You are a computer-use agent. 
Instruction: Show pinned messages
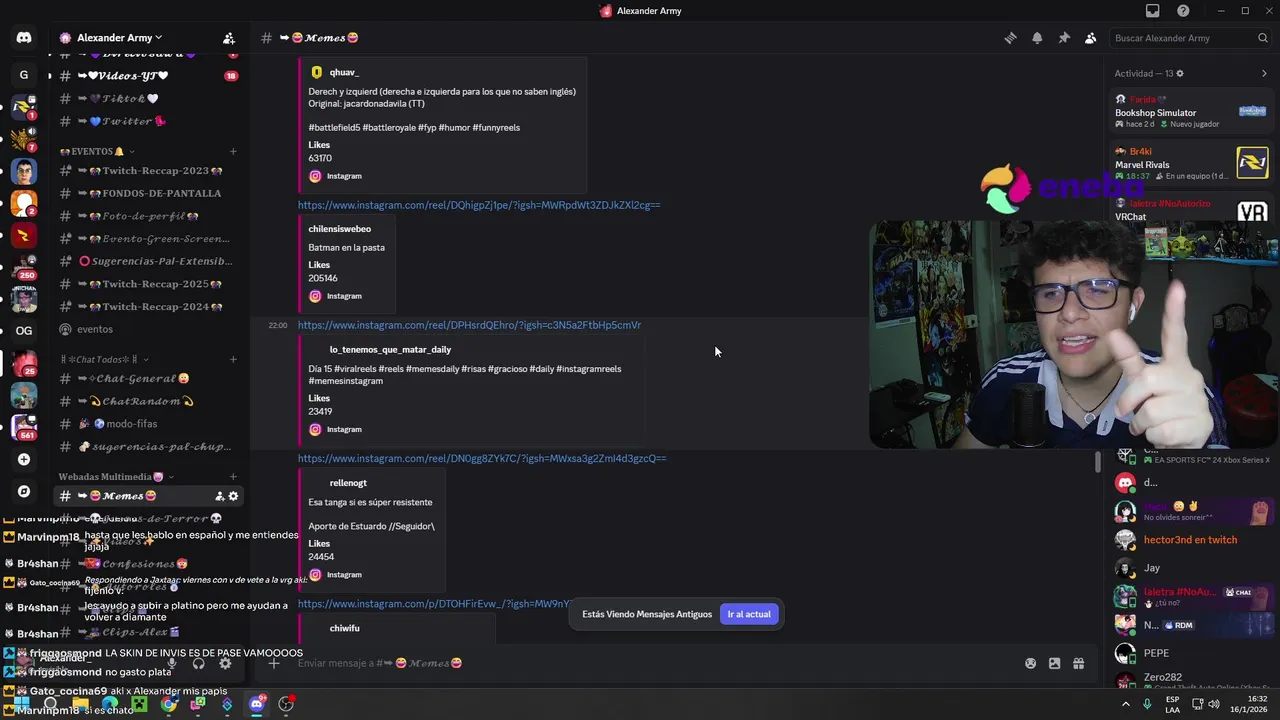click(1064, 38)
